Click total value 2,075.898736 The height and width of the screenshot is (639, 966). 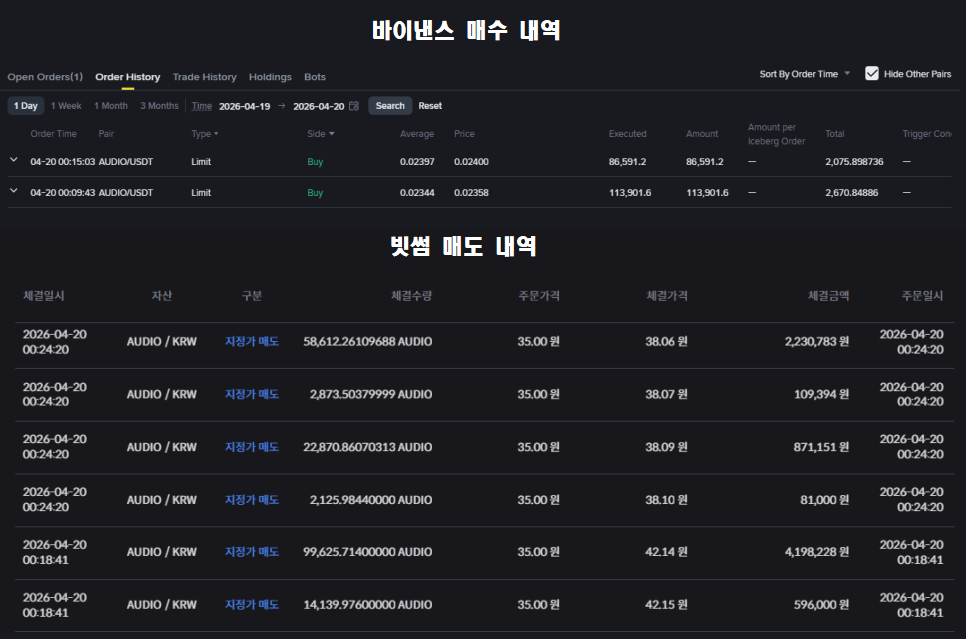[854, 161]
